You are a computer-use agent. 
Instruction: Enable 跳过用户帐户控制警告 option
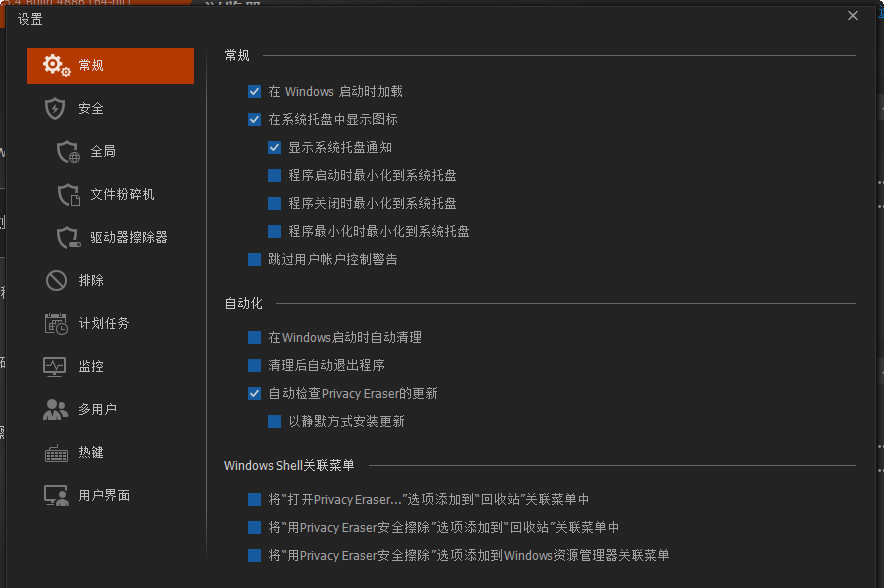[x=254, y=259]
